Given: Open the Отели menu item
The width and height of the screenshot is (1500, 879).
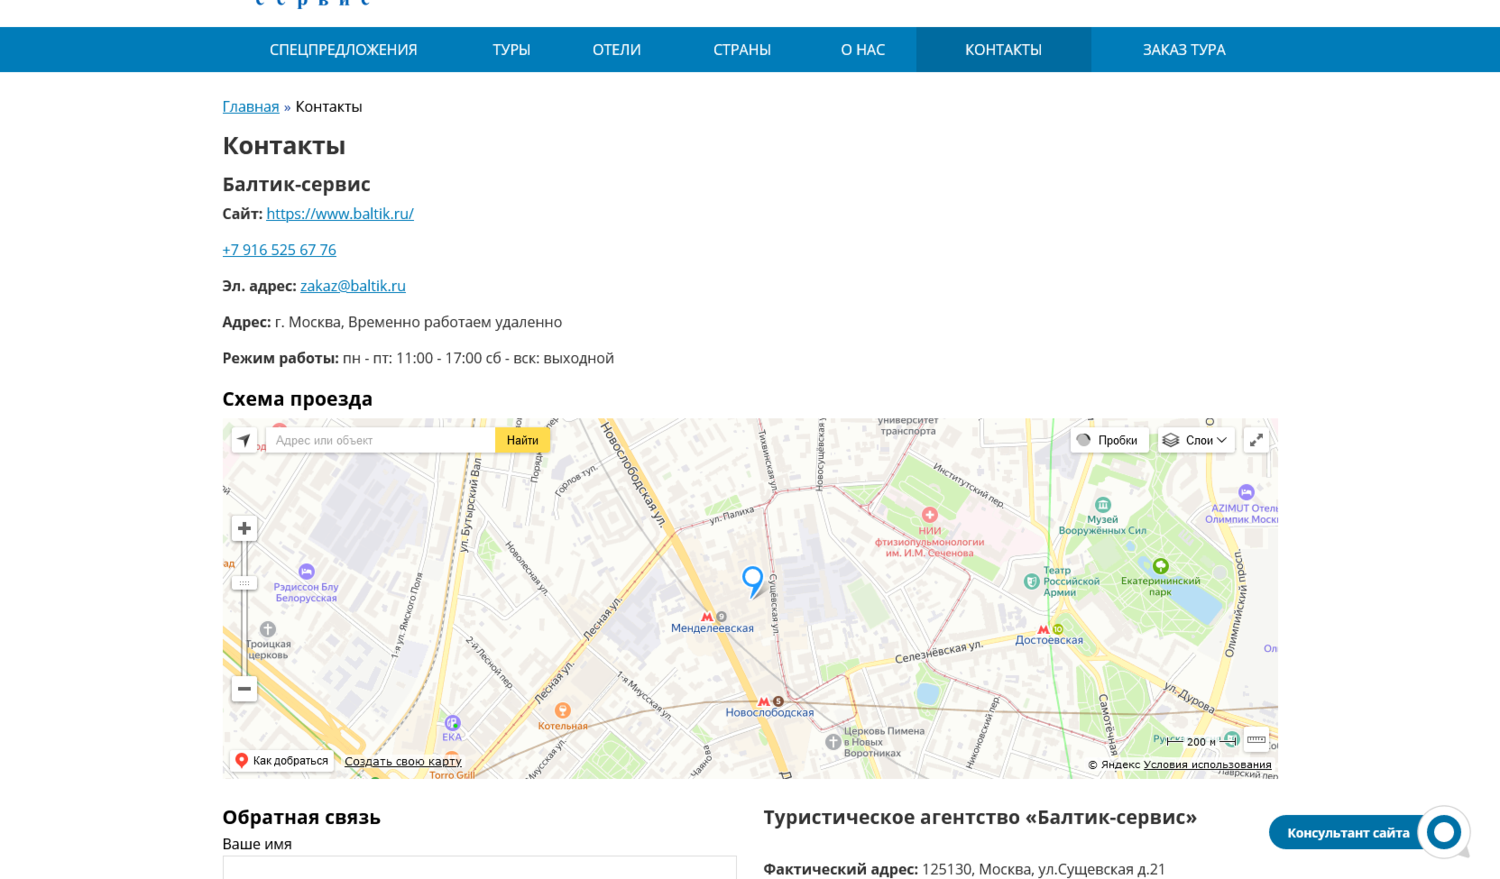Looking at the screenshot, I should pos(616,50).
